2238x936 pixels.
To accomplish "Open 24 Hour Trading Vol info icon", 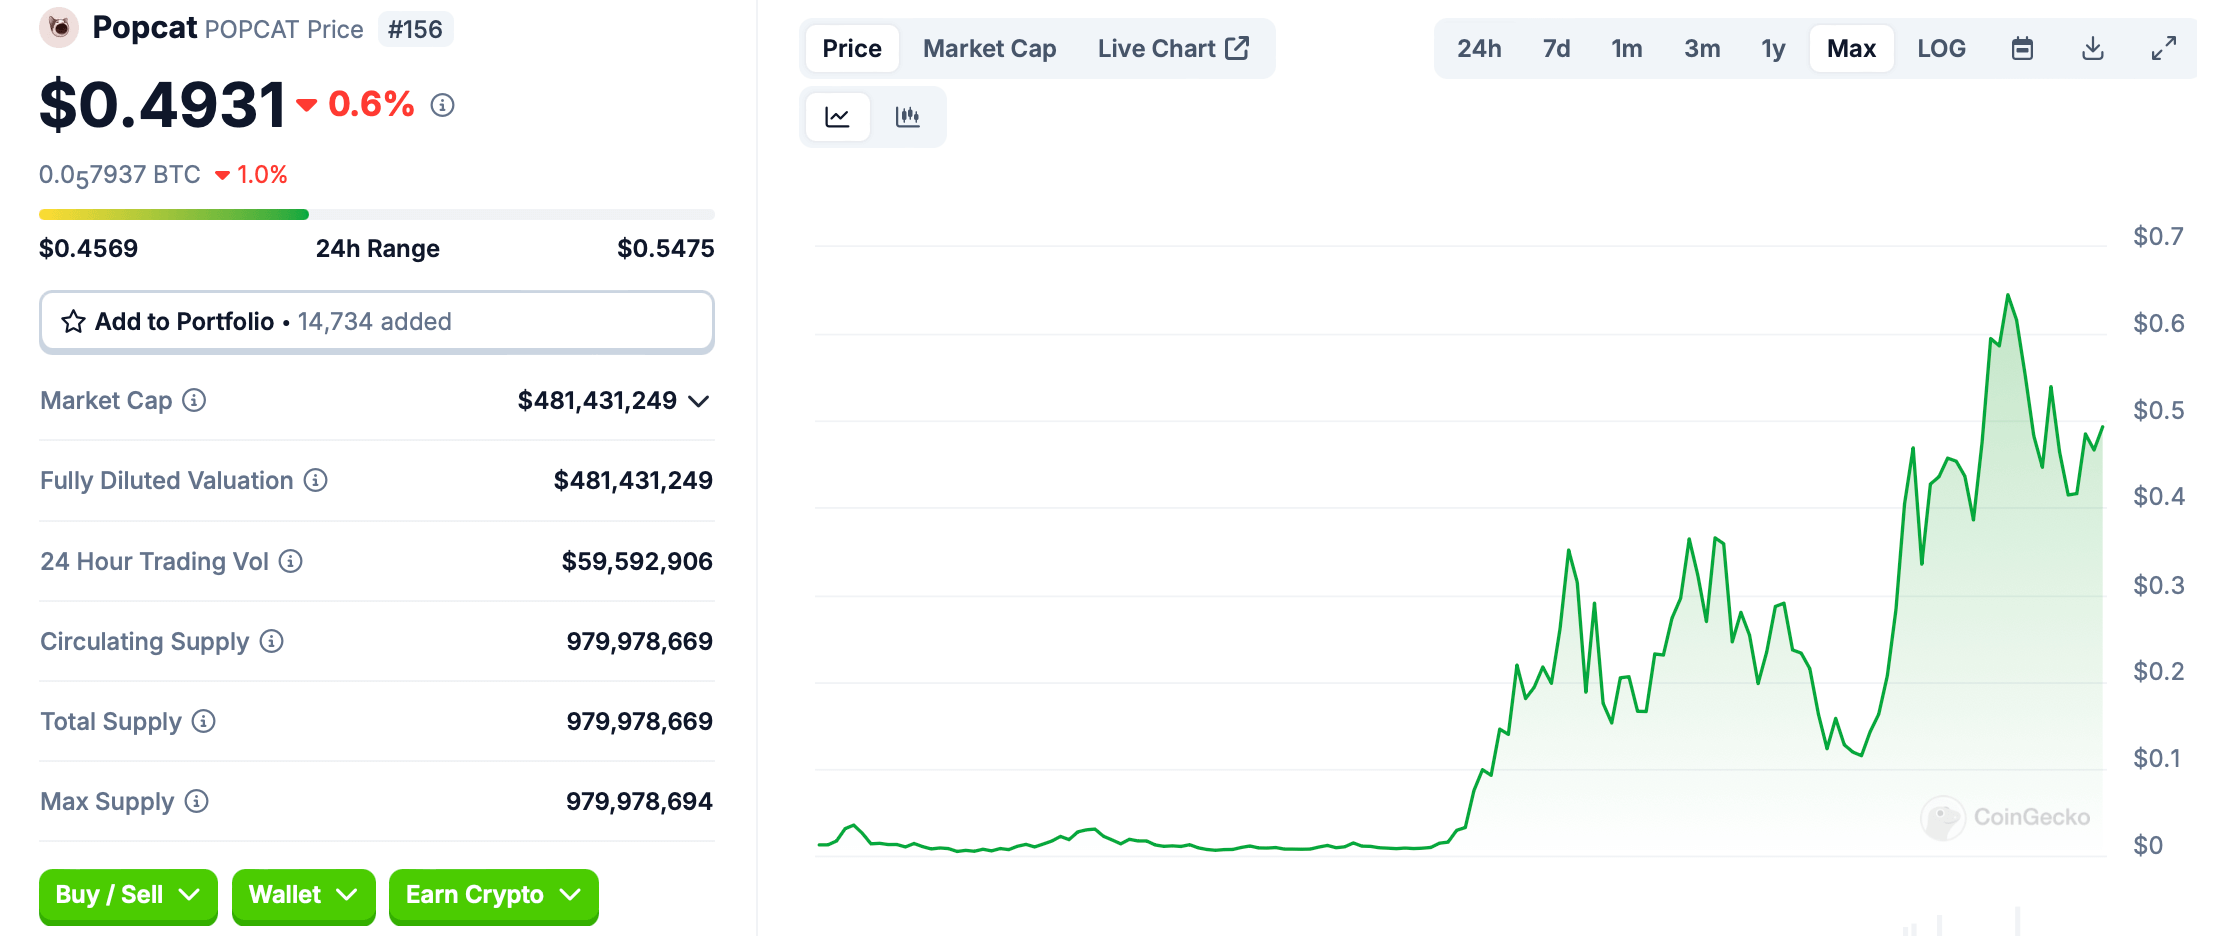I will point(291,561).
